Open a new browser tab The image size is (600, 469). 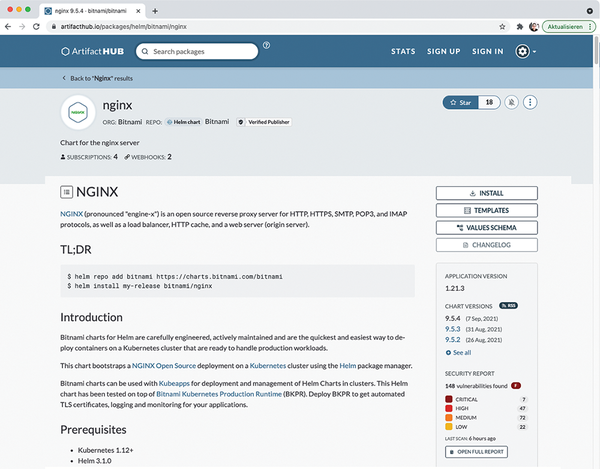(155, 11)
